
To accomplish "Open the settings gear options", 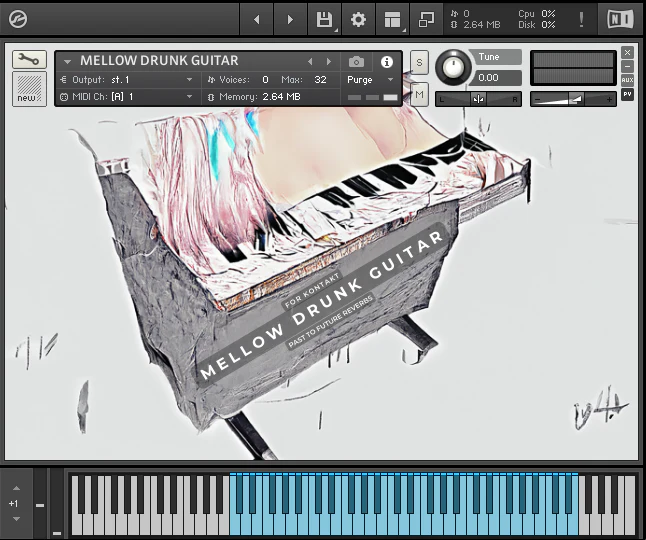I will click(x=358, y=19).
